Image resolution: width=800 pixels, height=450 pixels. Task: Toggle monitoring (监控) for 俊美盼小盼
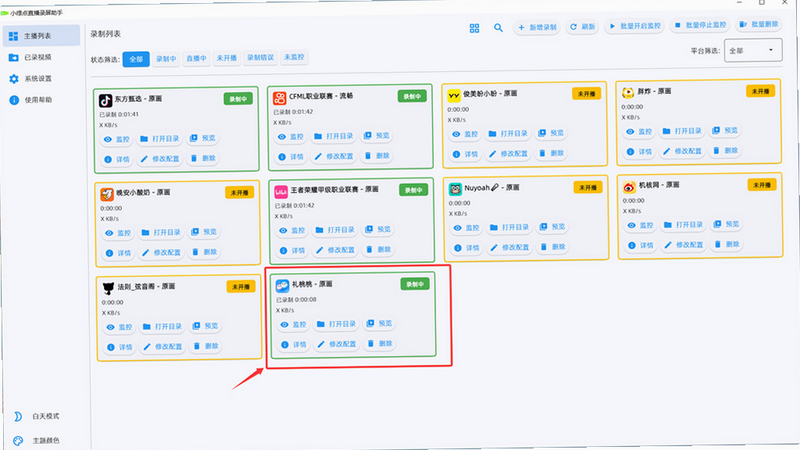(465, 134)
